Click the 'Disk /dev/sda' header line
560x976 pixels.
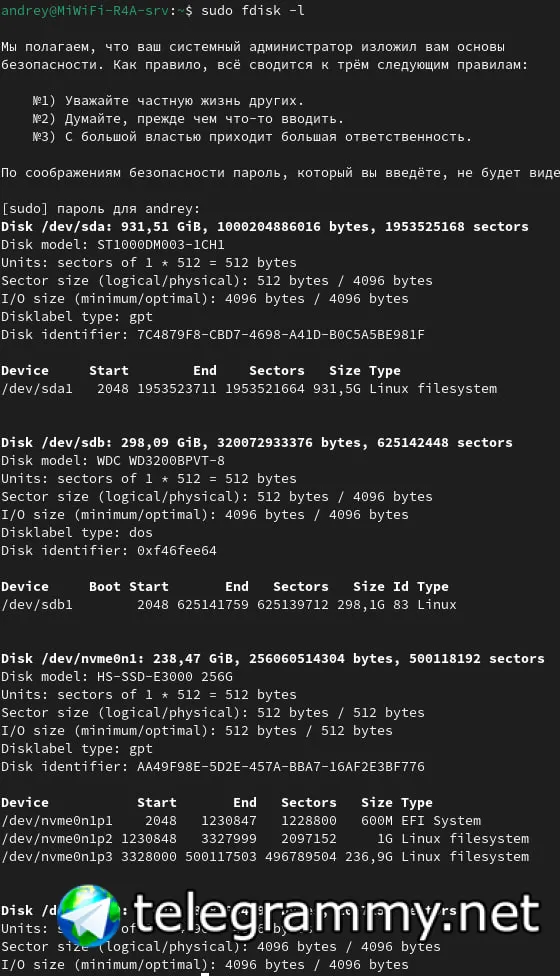coord(264,227)
